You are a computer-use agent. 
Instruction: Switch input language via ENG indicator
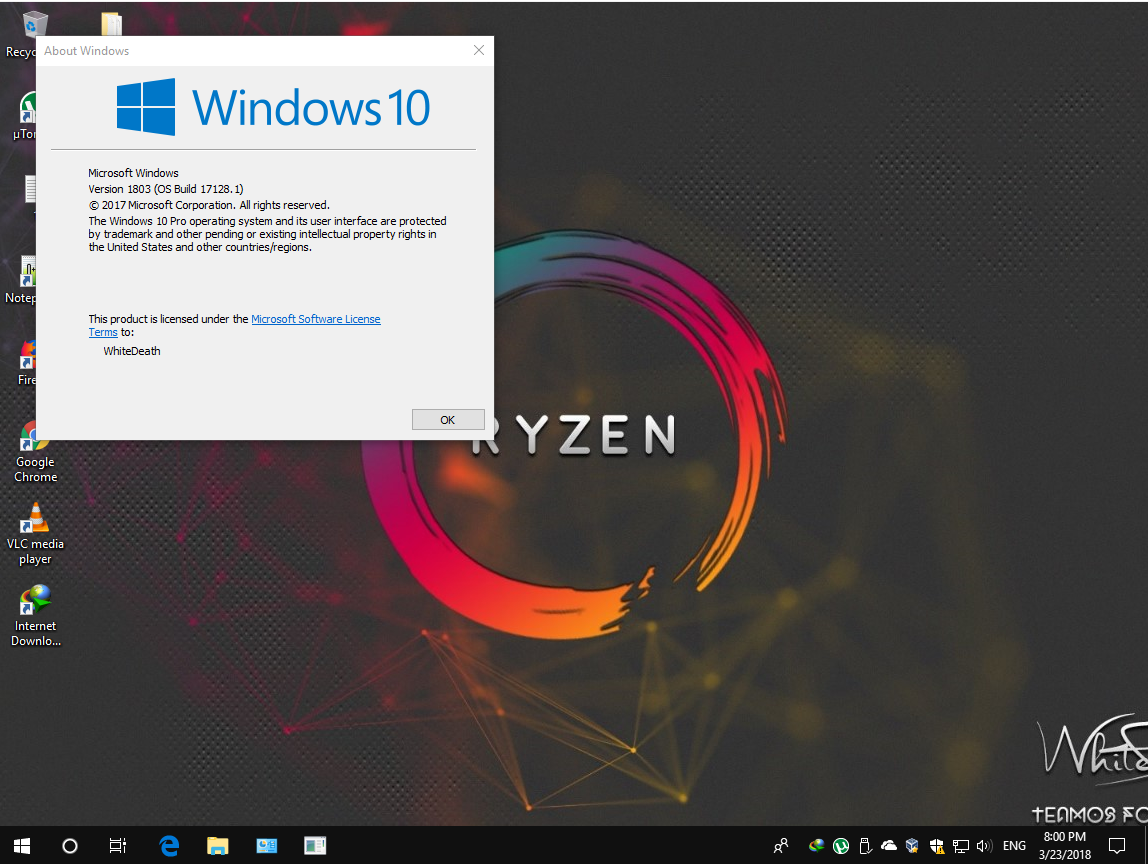[1014, 846]
